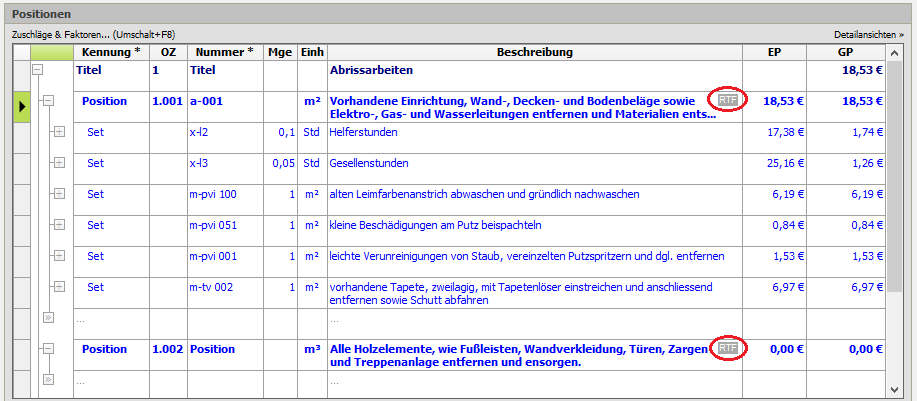Expand the m-tv 002 set row
Screen dimensions: 917x401
click(59, 286)
